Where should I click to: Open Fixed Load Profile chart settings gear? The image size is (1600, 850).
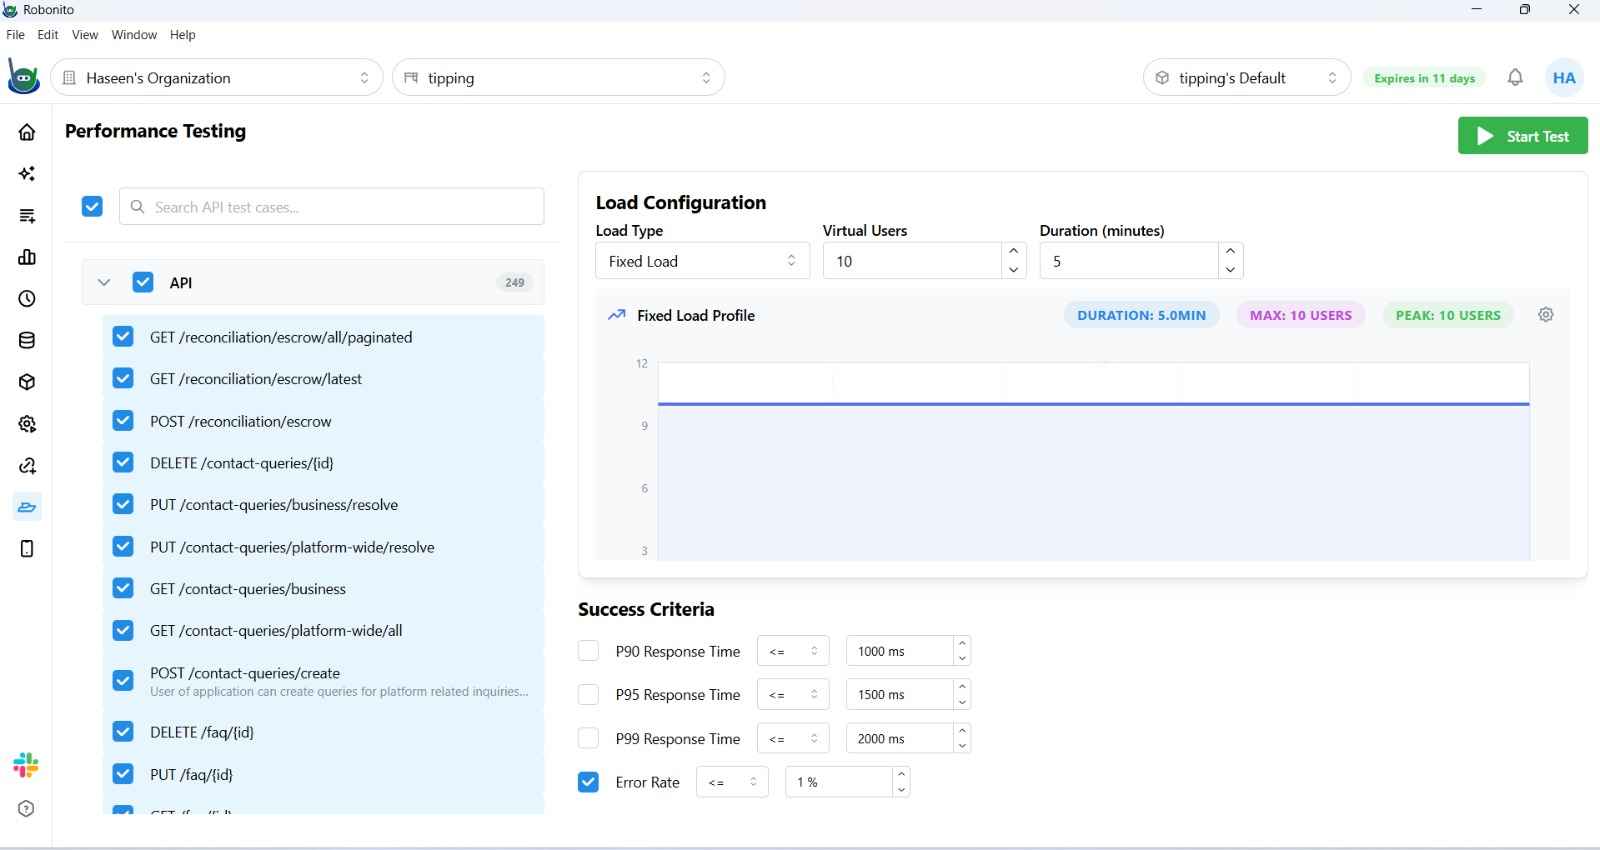(x=1546, y=315)
